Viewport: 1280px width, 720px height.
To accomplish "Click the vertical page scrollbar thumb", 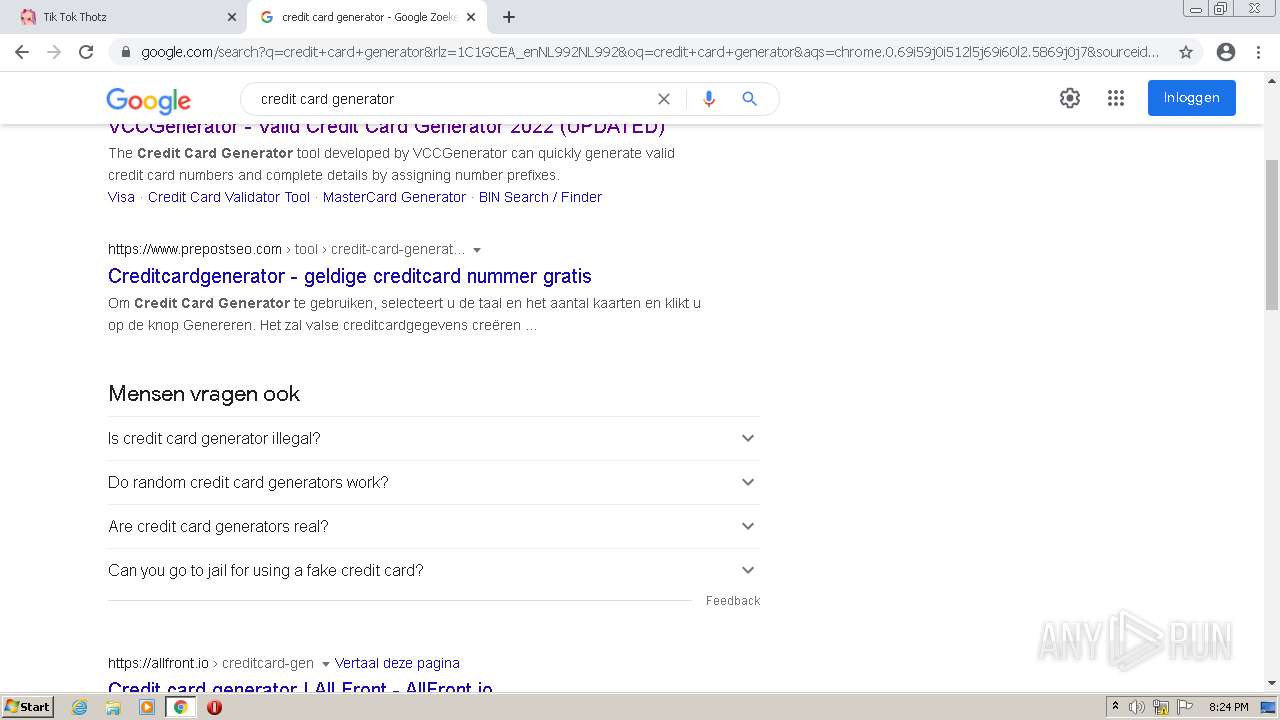I will [1272, 235].
